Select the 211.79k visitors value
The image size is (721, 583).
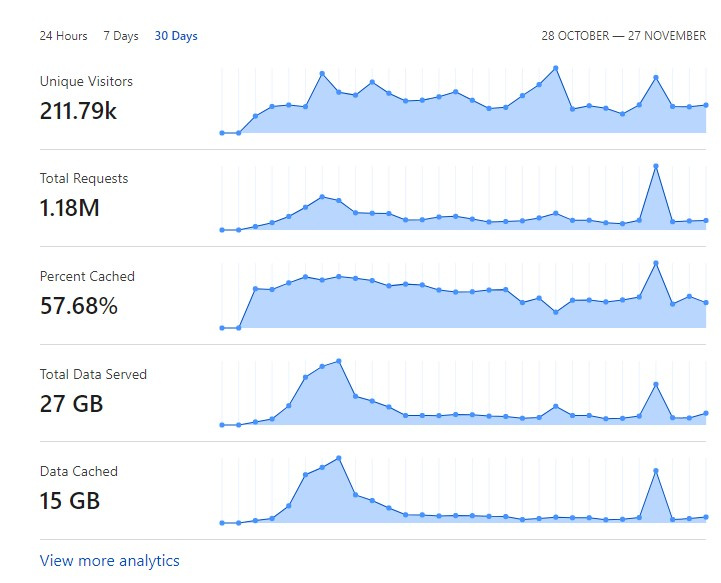pyautogui.click(x=78, y=111)
